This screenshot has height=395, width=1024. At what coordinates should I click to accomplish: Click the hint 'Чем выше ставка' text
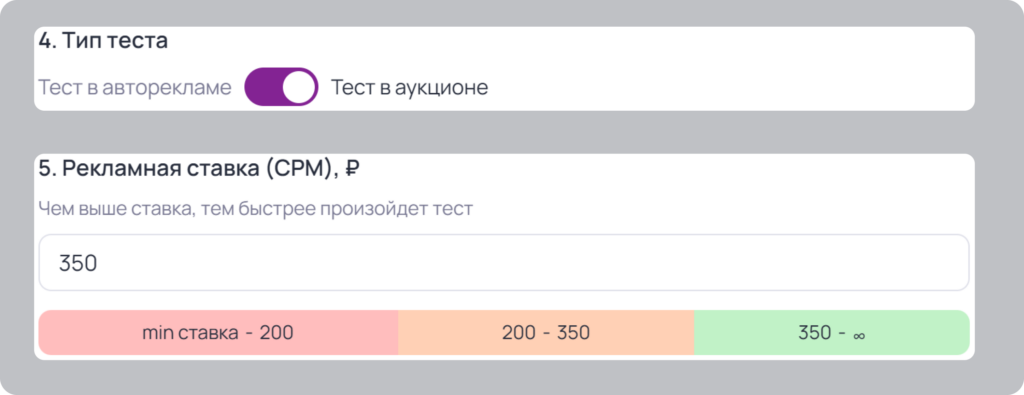(x=116, y=209)
